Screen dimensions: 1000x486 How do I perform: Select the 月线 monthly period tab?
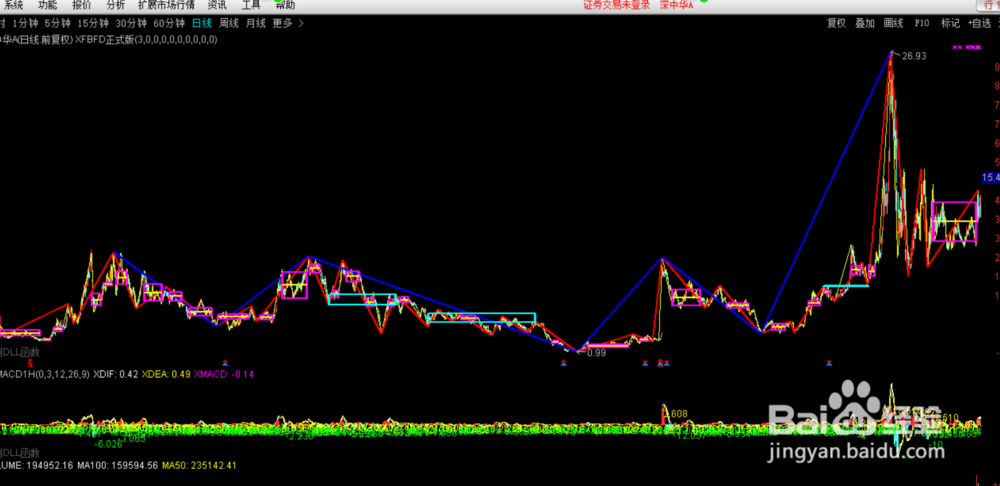pos(256,24)
